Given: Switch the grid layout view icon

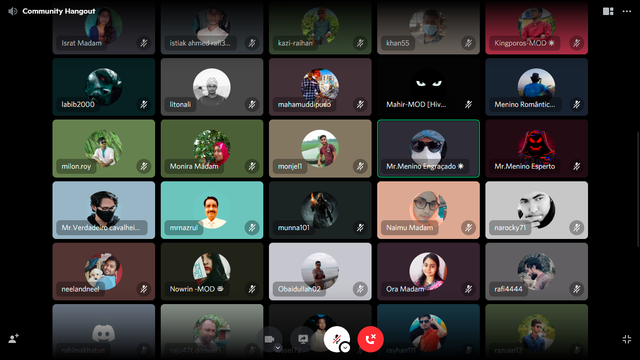Looking at the screenshot, I should 608,11.
